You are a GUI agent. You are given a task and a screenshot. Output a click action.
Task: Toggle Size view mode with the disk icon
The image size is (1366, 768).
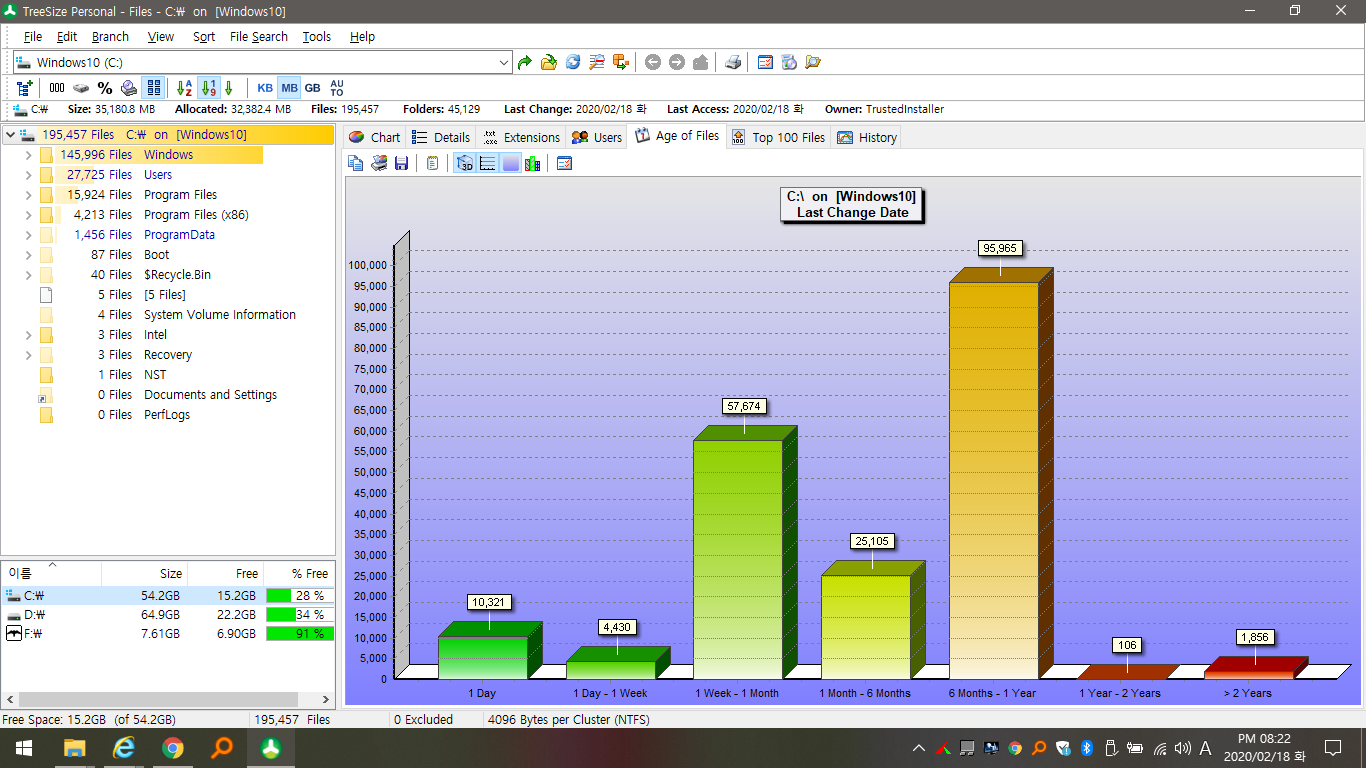click(x=81, y=88)
